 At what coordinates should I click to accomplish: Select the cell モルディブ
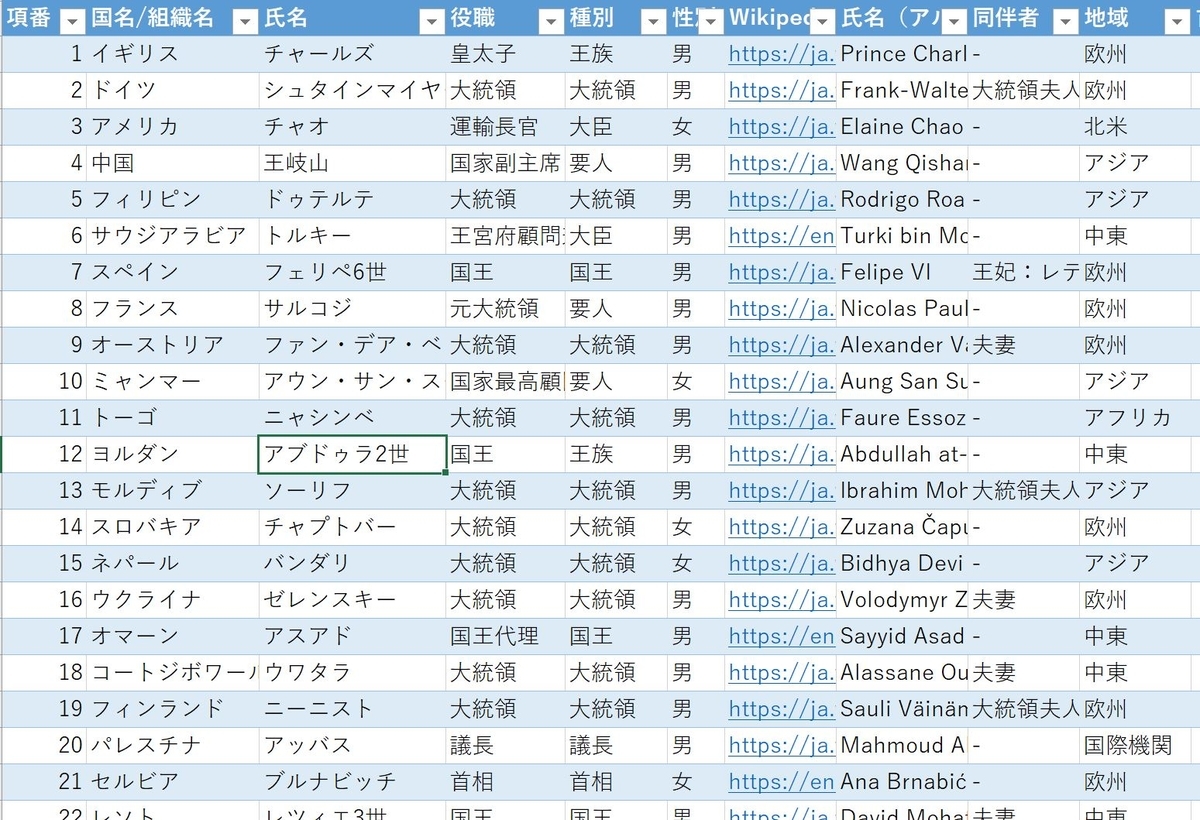[x=173, y=490]
